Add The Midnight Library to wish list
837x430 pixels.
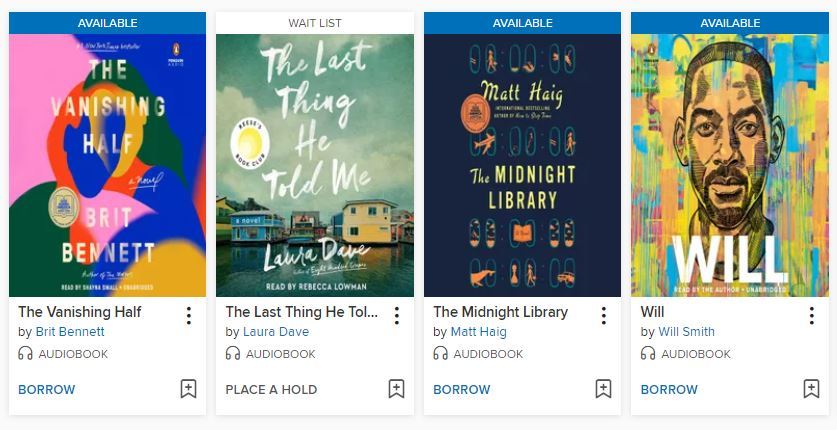click(x=603, y=389)
